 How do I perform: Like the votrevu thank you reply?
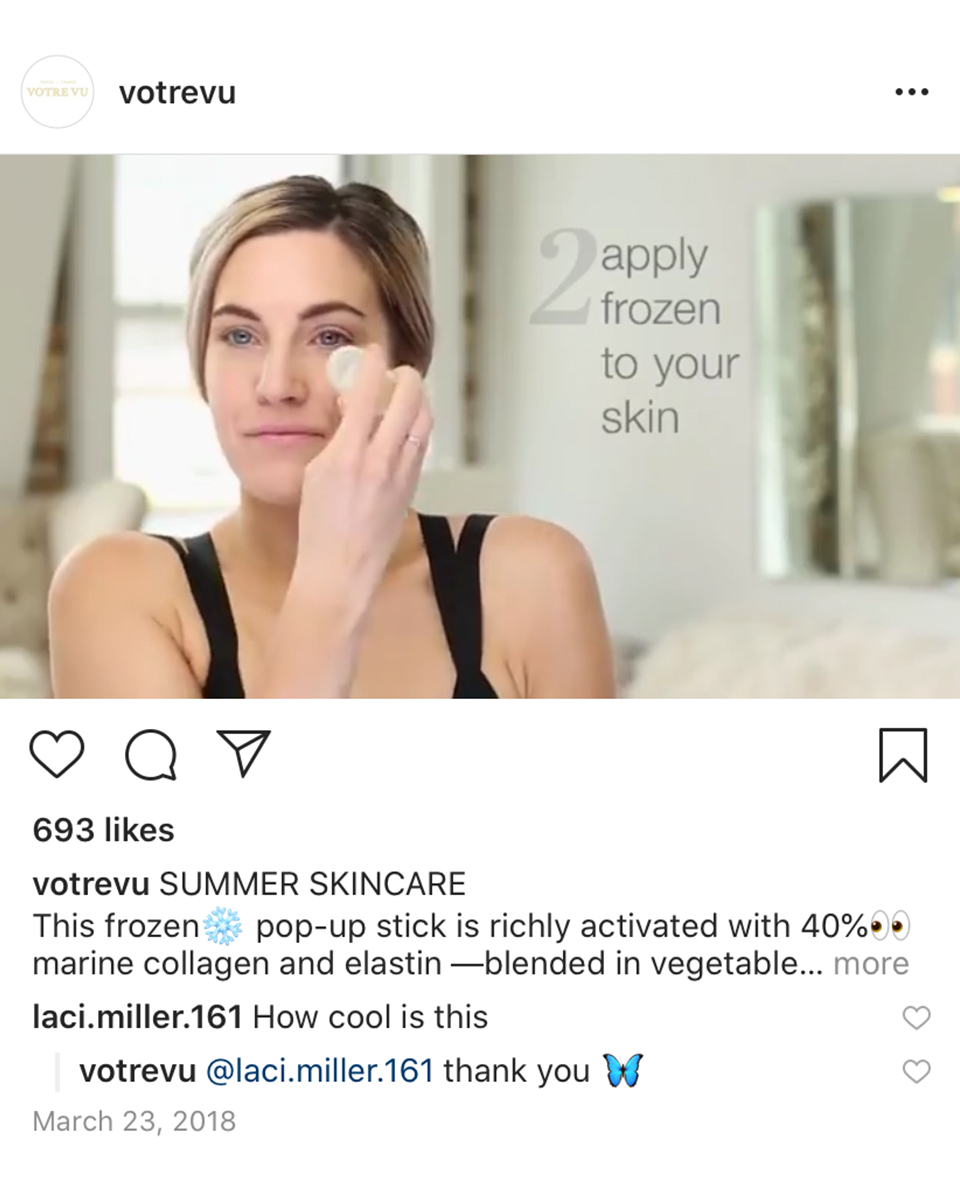click(916, 1071)
